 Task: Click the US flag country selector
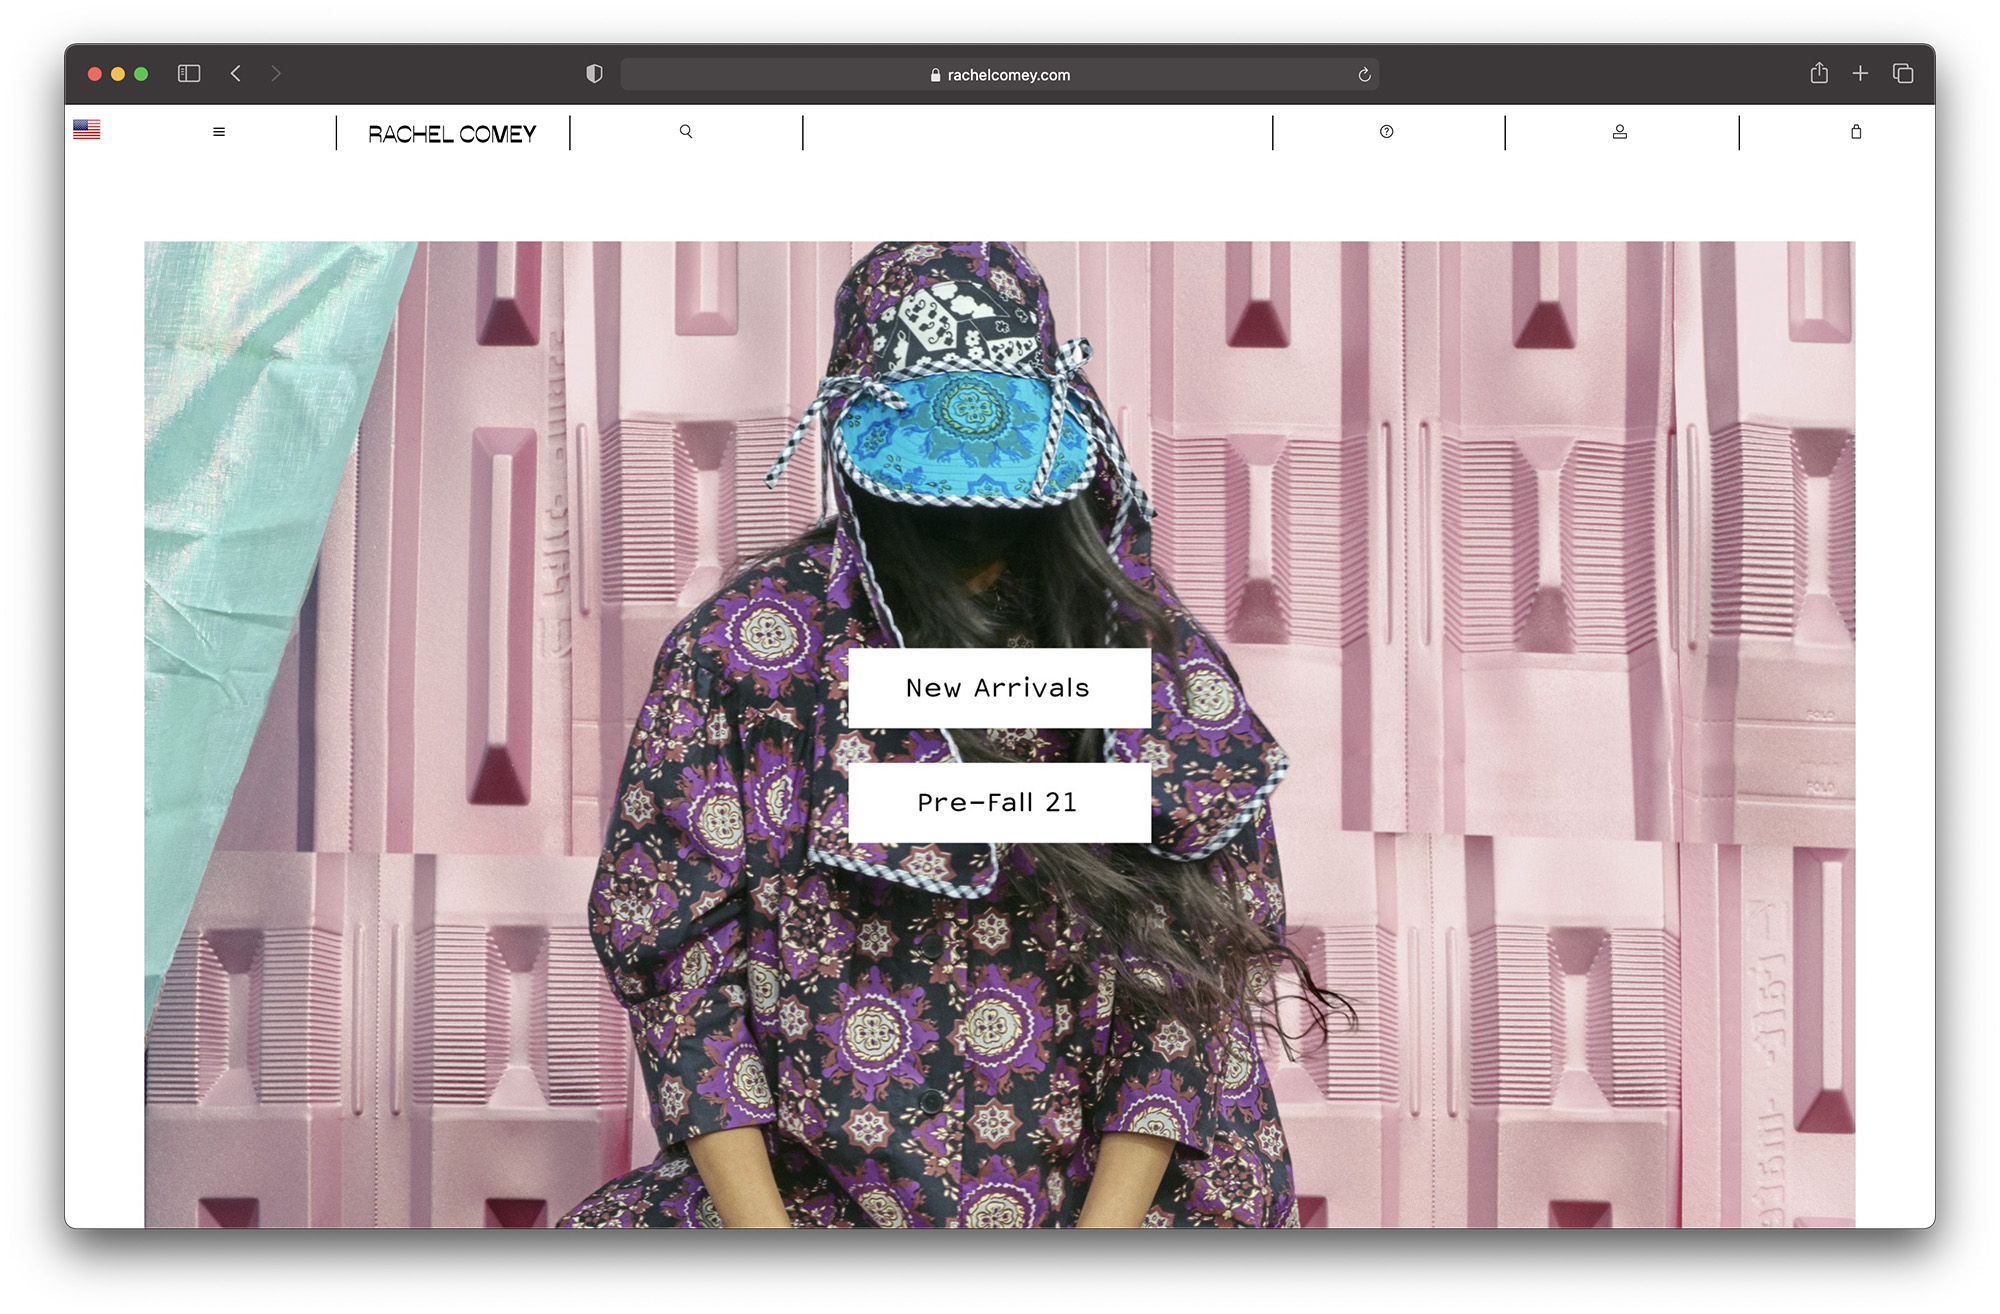click(x=87, y=129)
